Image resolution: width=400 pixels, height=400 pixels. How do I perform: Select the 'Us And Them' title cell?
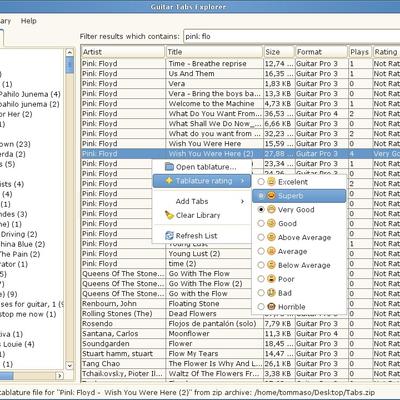click(214, 74)
